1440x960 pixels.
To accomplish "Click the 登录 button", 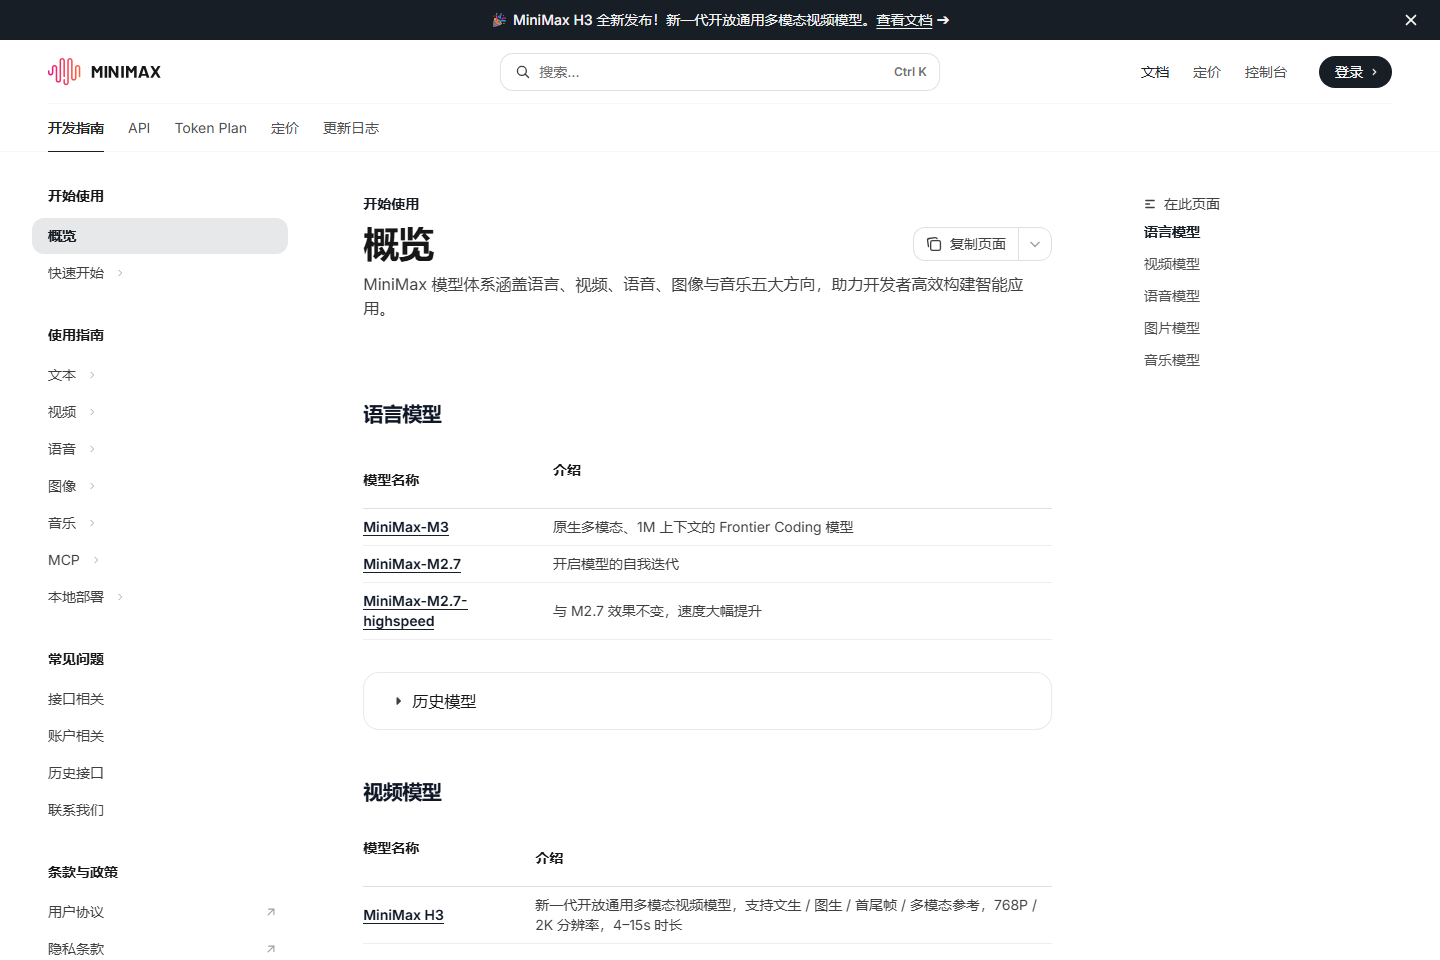I will (1355, 72).
